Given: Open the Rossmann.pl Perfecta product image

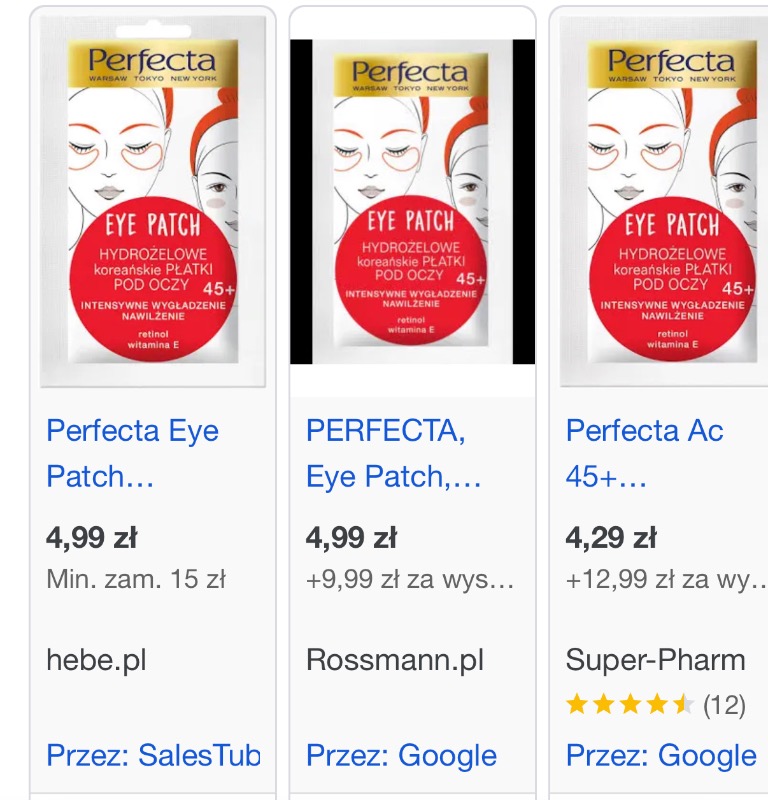Looking at the screenshot, I should (x=412, y=200).
